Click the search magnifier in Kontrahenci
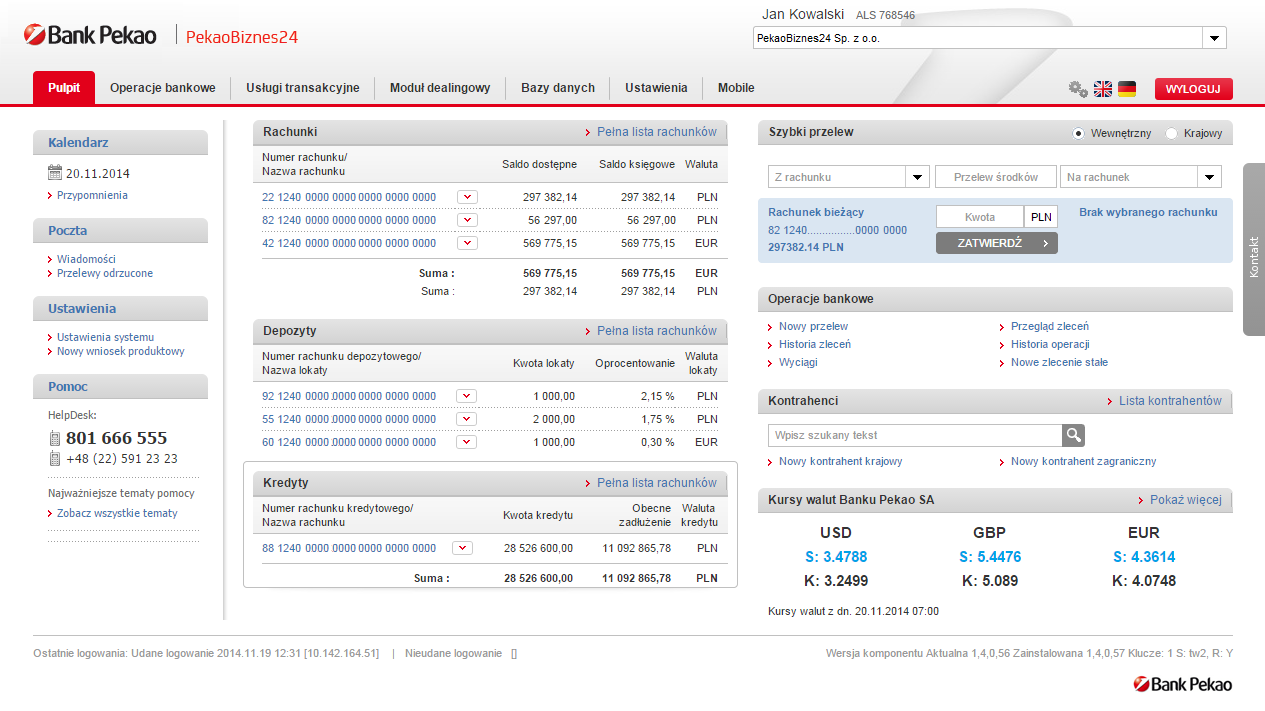 (x=1073, y=435)
